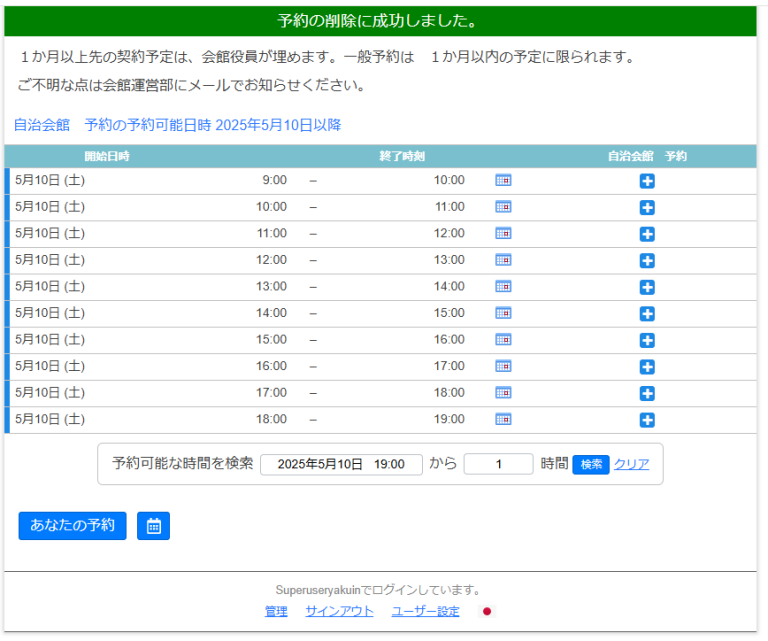Click the calendar icon for the 17:00–18:00 row
Viewport: 768px width, 641px height.
(x=503, y=393)
